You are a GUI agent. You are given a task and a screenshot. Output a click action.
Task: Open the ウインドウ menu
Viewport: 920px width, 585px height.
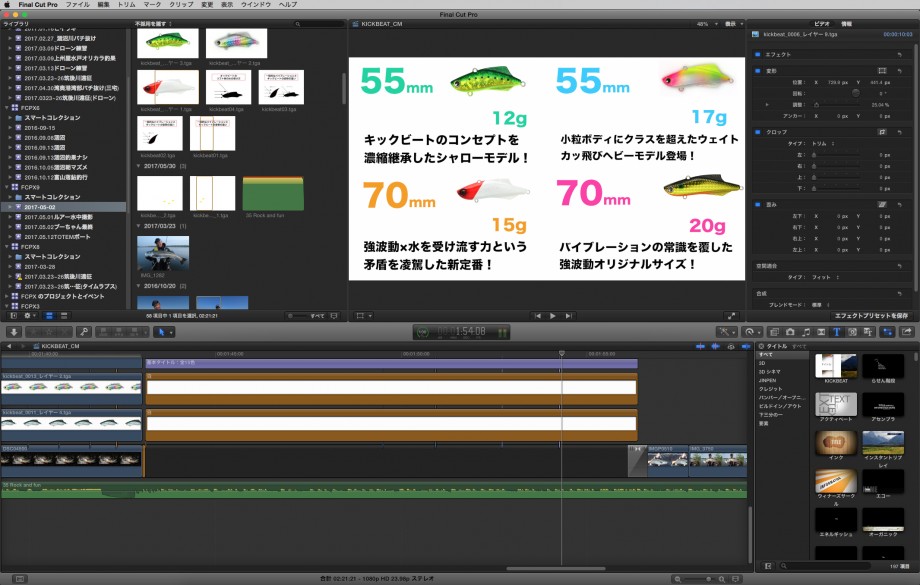[x=256, y=4]
